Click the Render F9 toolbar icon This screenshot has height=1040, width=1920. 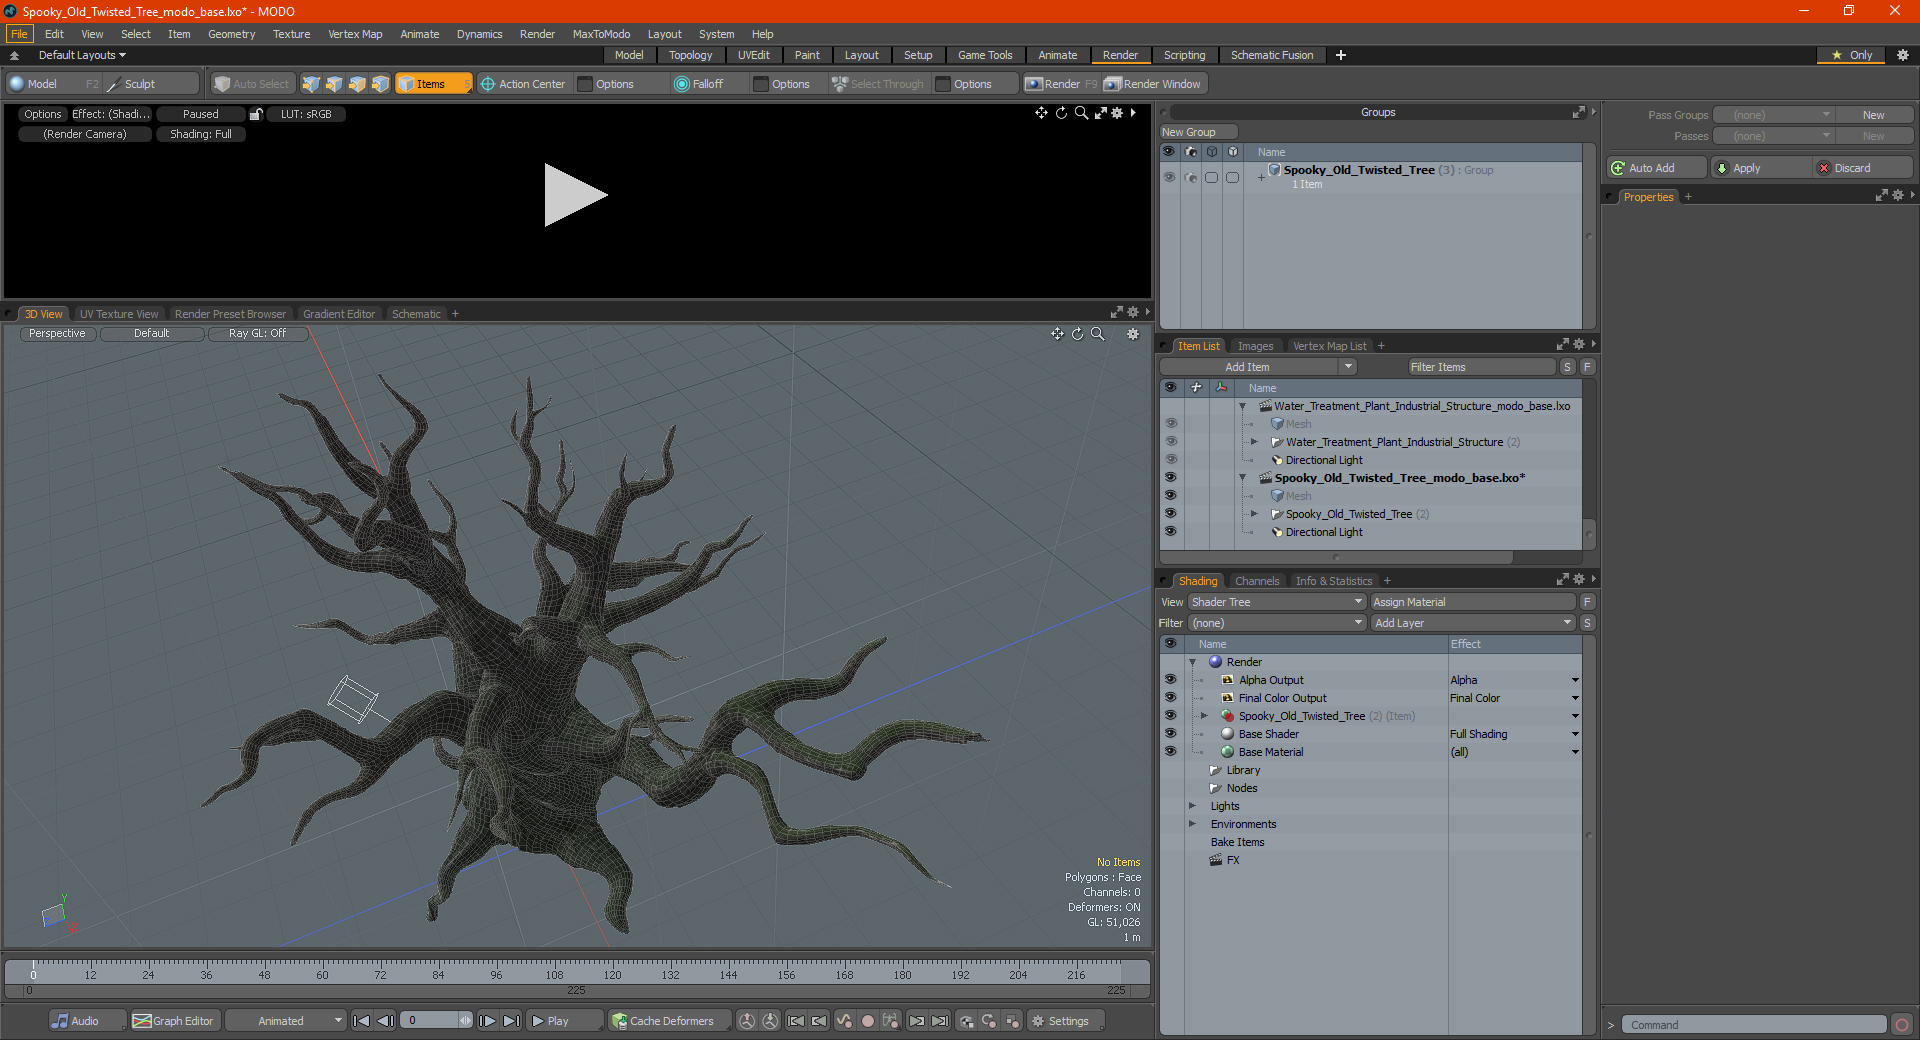[x=1034, y=84]
